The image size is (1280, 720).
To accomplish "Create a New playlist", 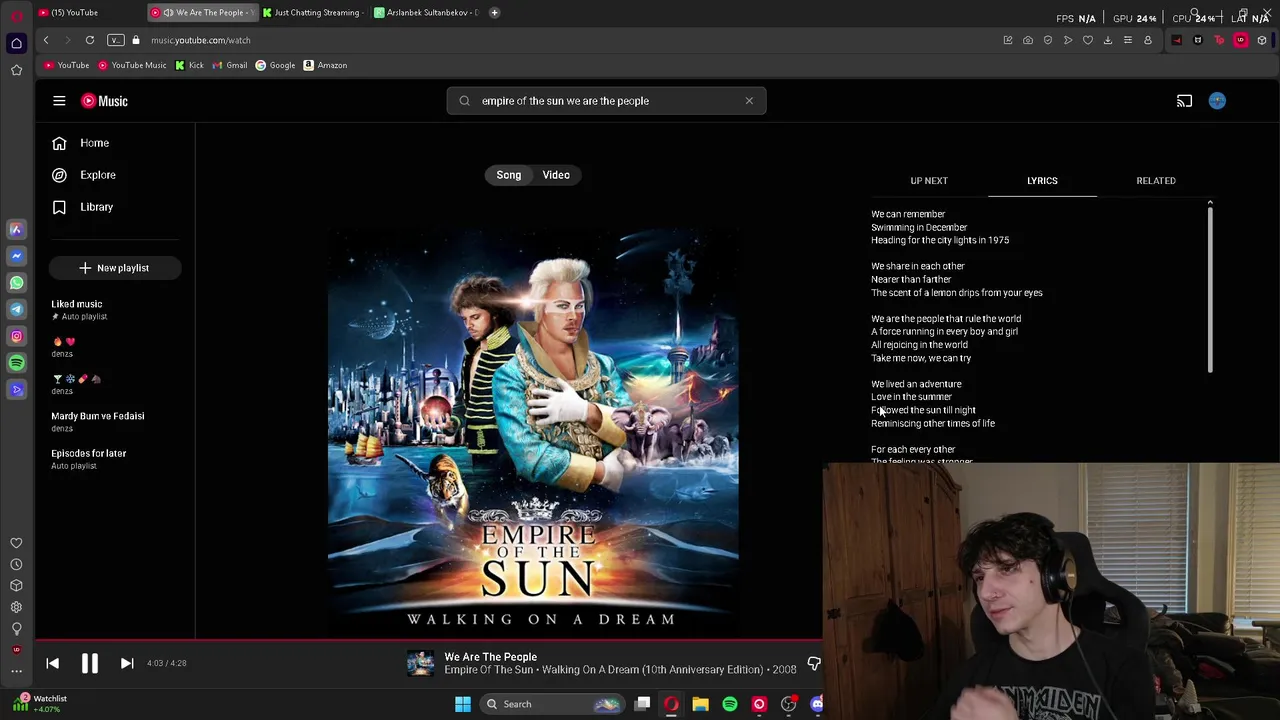I will point(114,268).
